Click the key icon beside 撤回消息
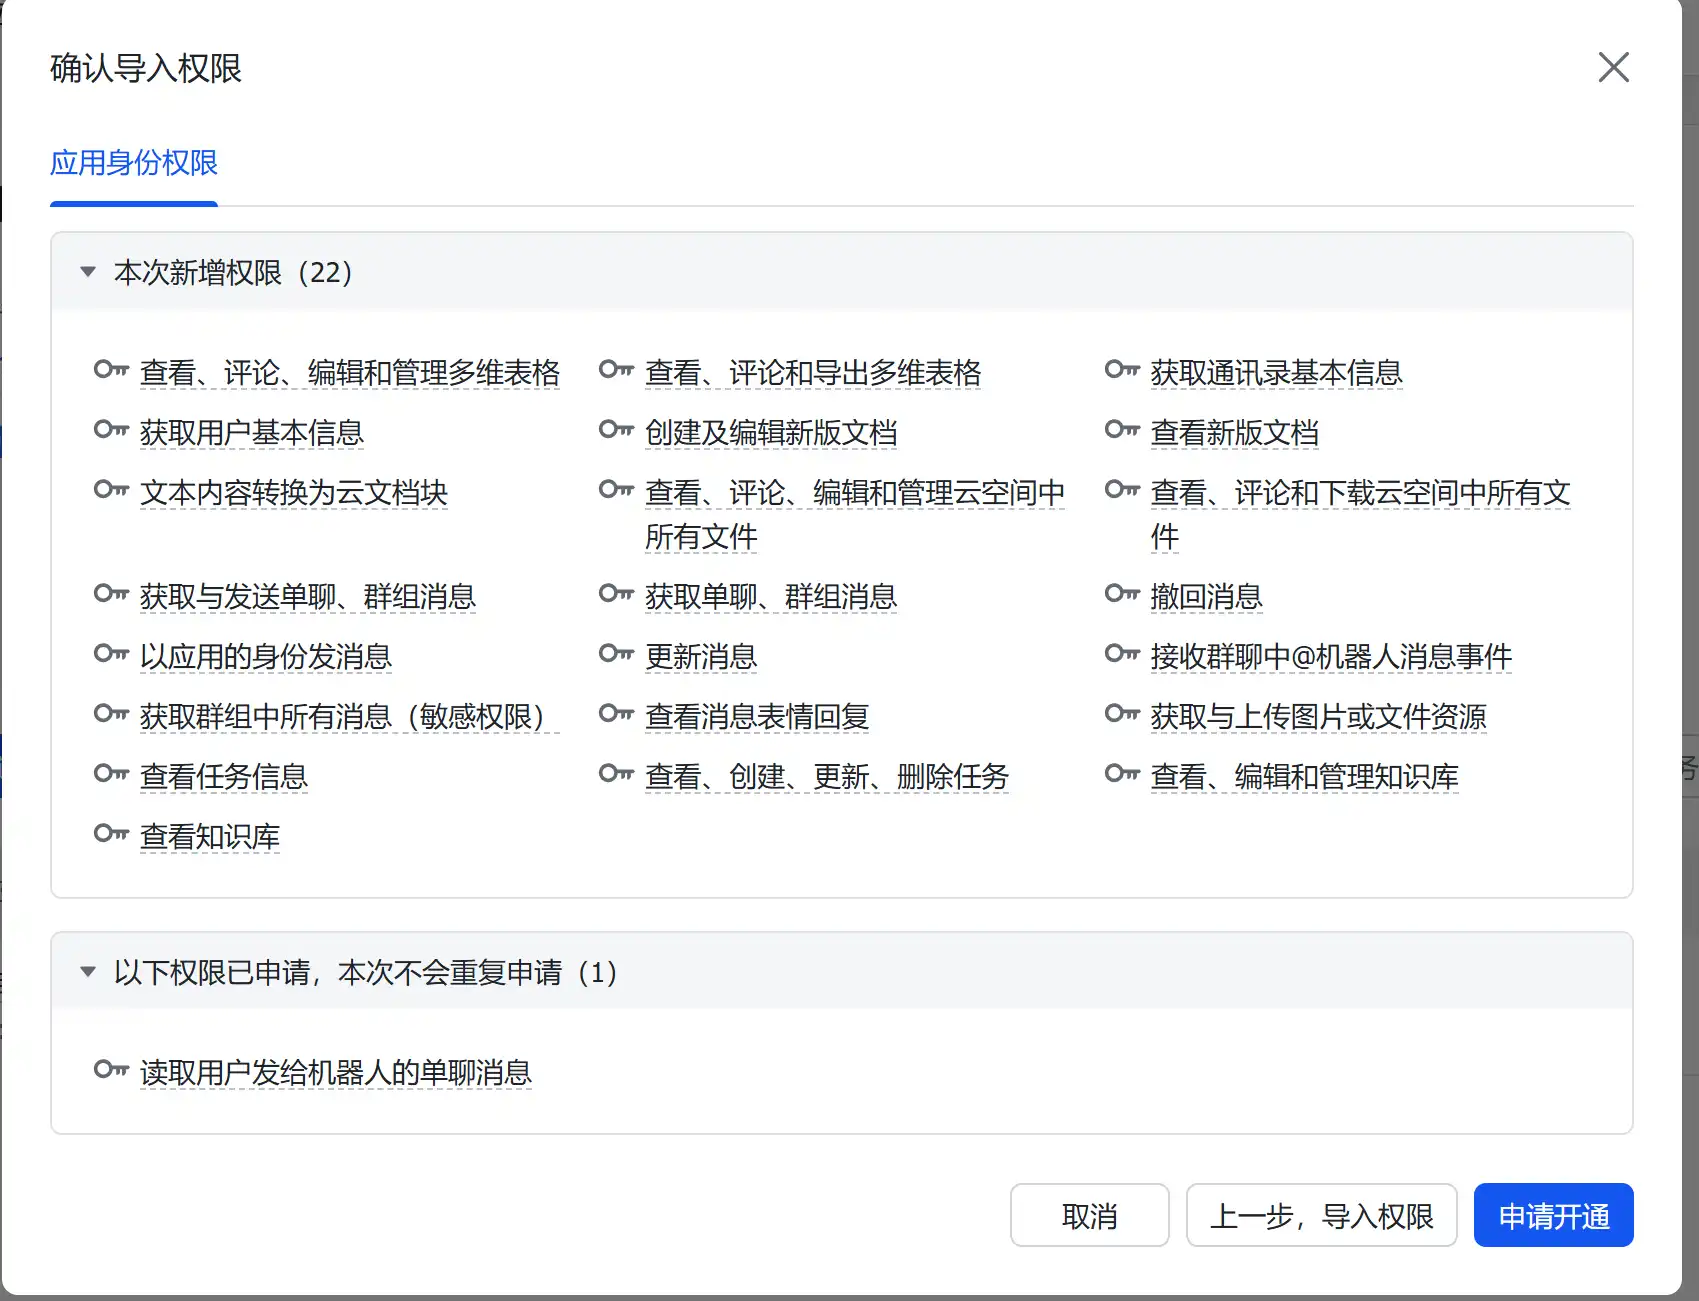This screenshot has width=1699, height=1301. coord(1120,593)
